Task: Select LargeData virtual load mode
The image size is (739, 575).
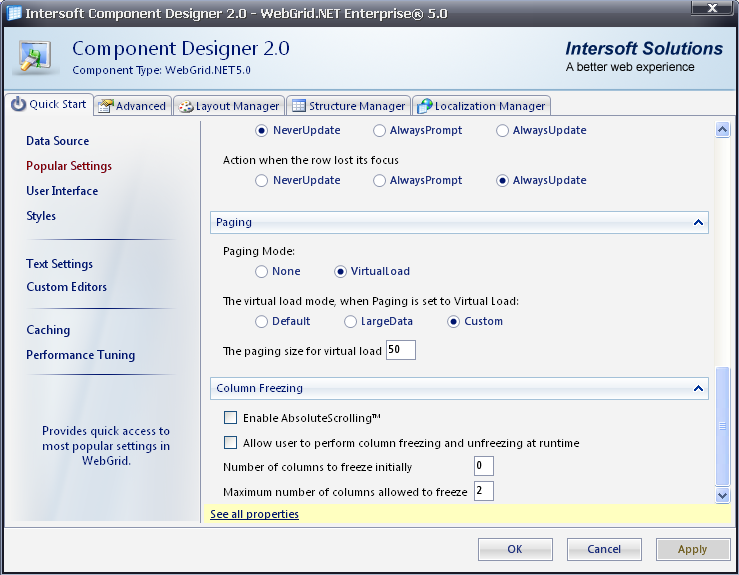Action: (x=350, y=321)
